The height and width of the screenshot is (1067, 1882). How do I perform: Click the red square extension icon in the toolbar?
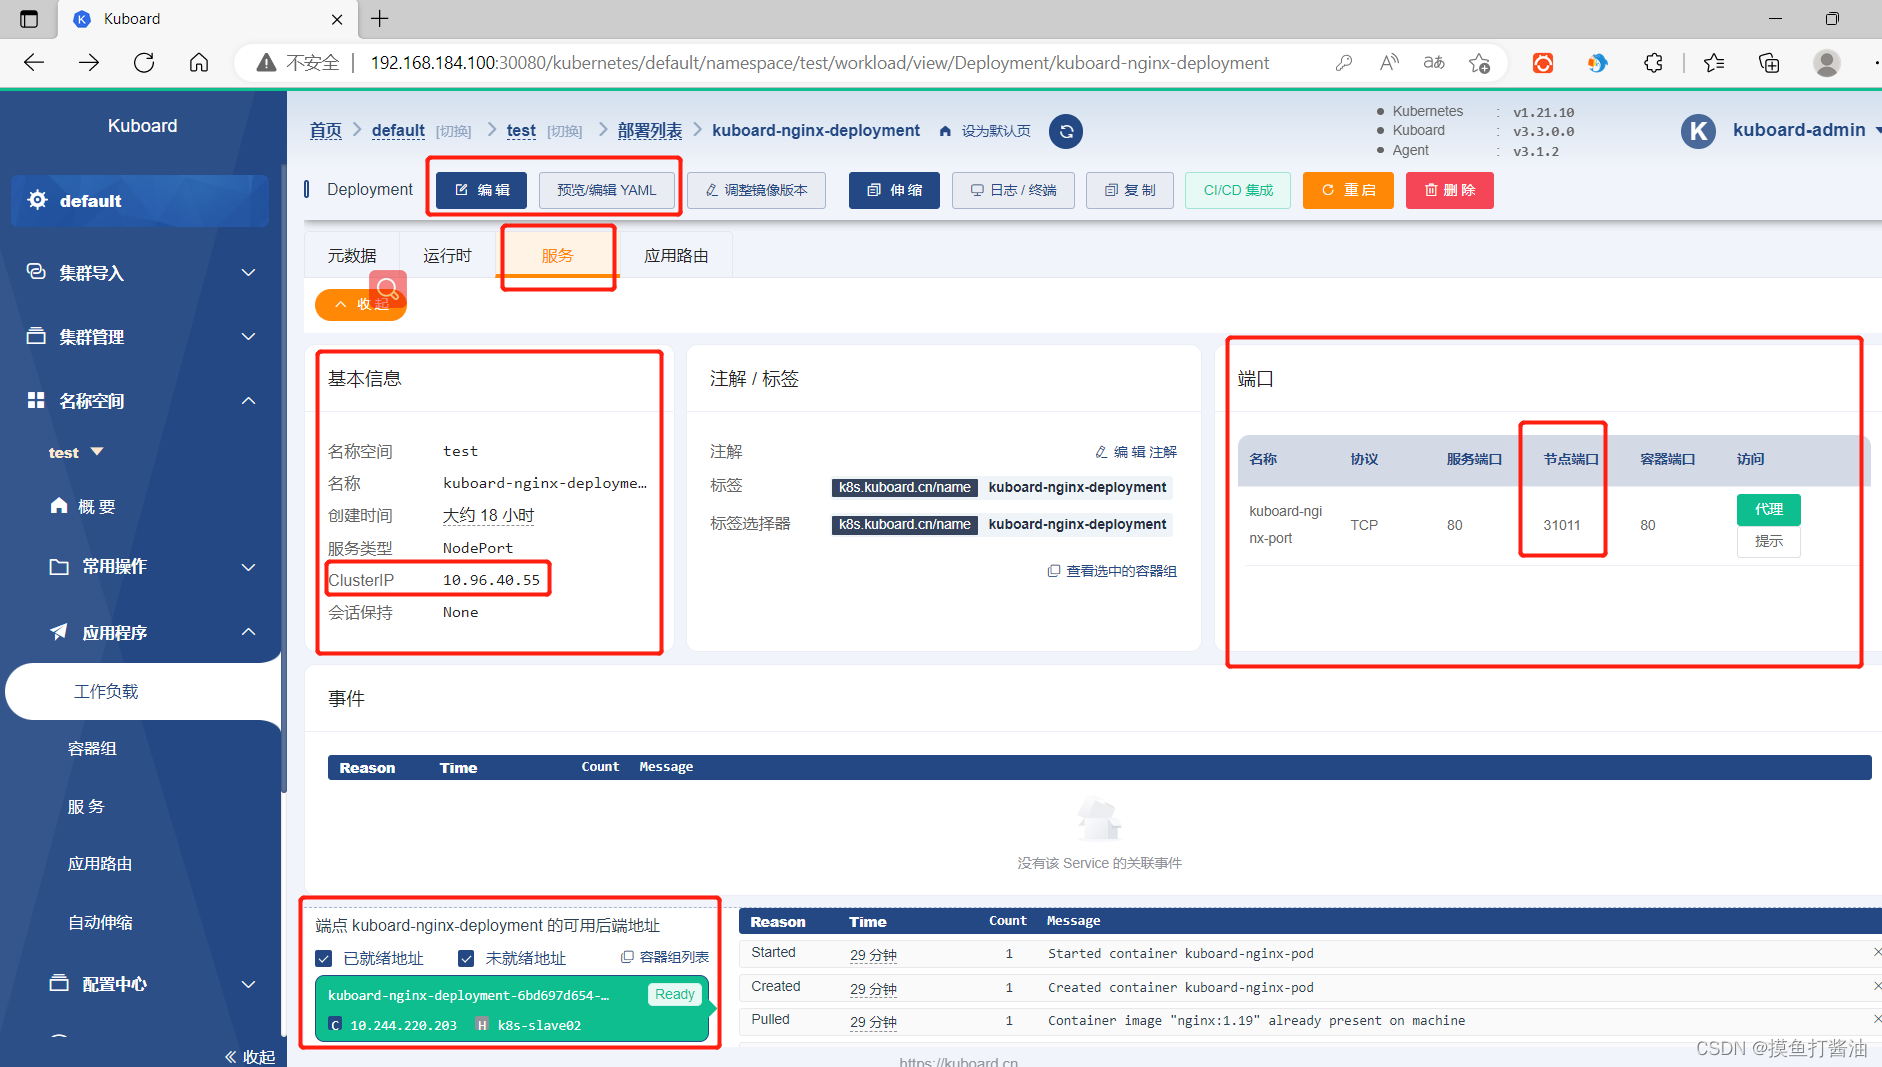pos(1543,63)
